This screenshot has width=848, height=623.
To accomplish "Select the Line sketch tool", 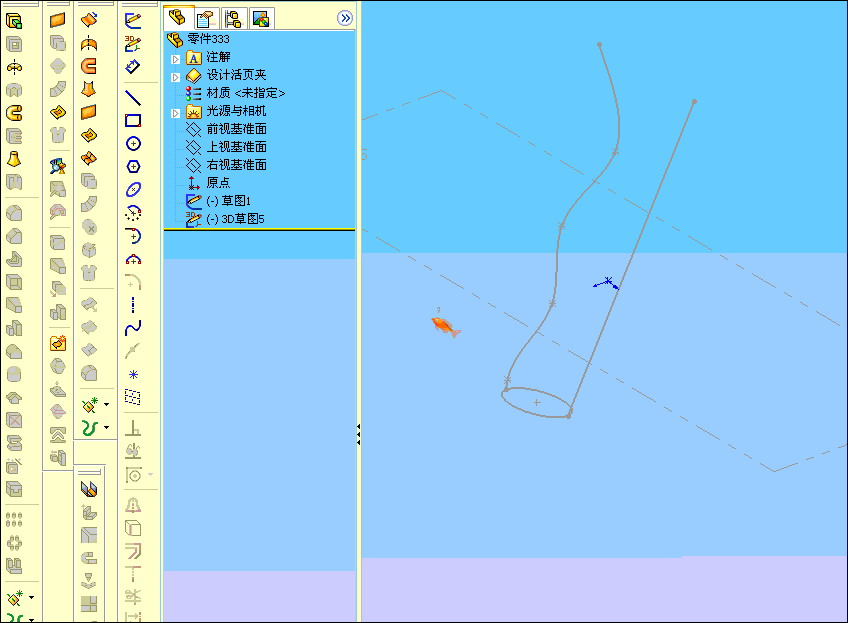I will [133, 98].
